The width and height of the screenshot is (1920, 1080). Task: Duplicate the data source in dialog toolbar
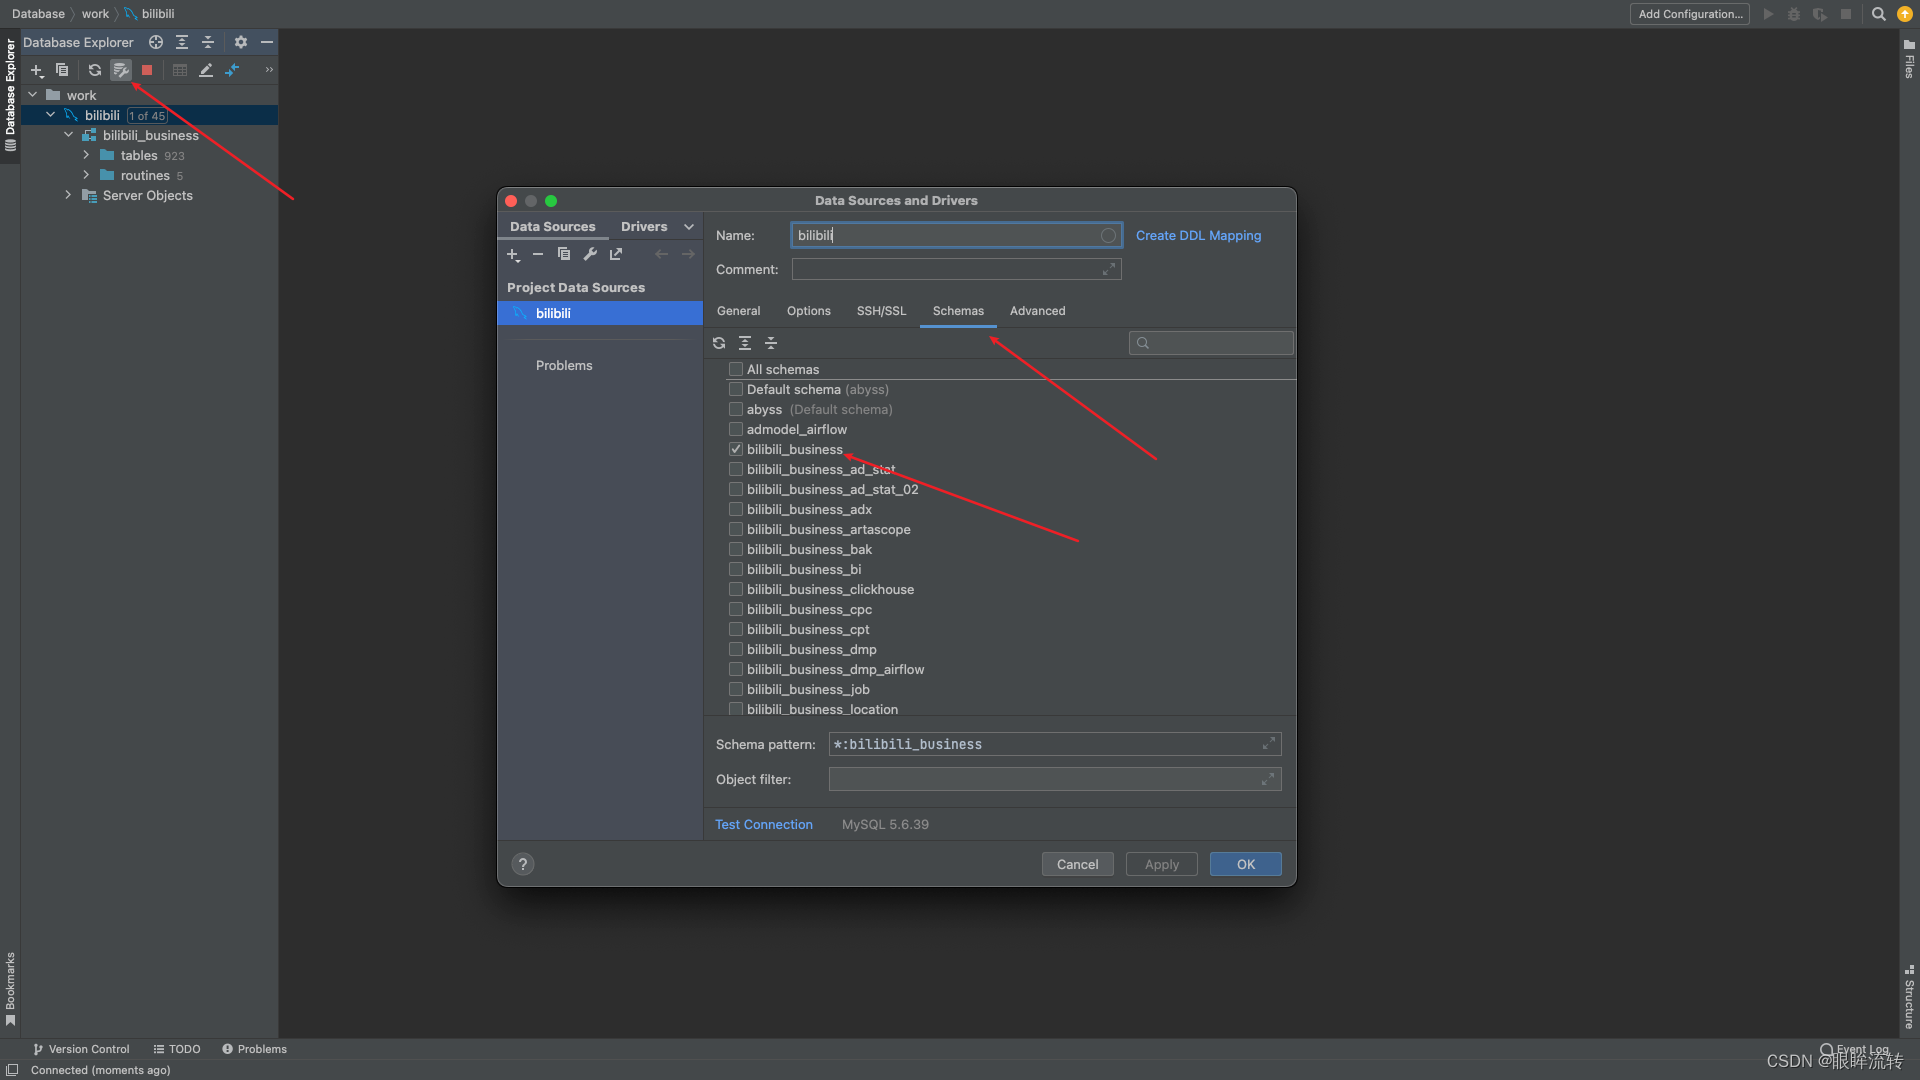point(564,254)
